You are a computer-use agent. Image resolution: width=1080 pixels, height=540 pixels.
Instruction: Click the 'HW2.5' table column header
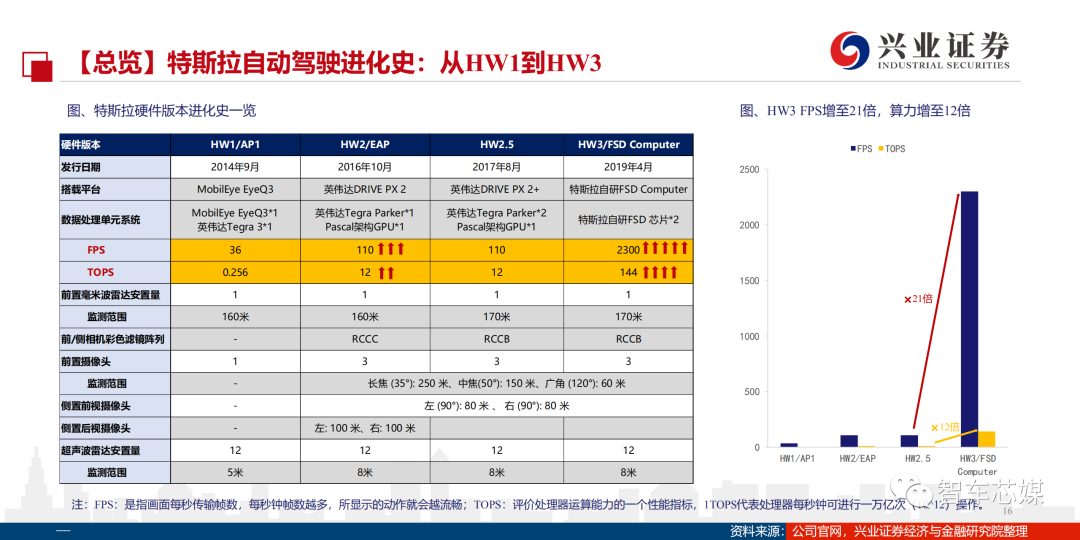point(497,145)
